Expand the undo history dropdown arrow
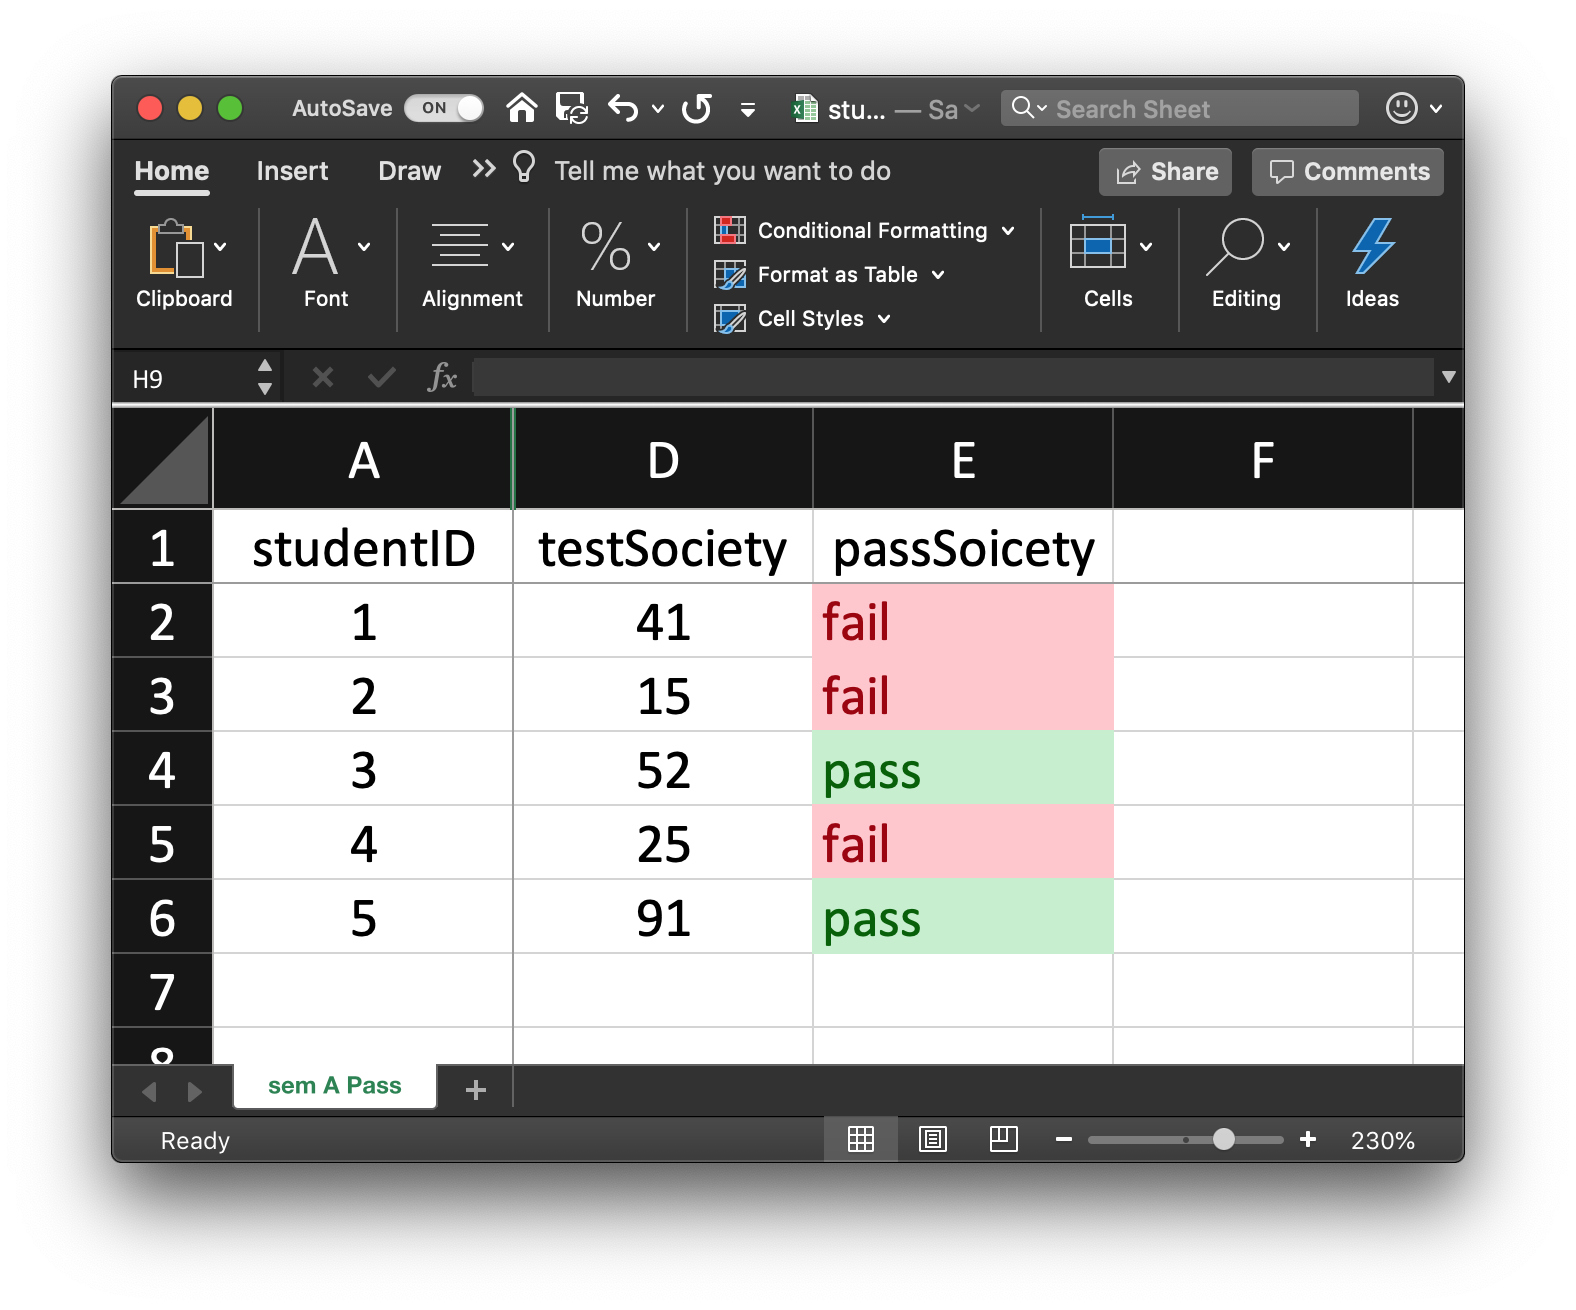 658,109
